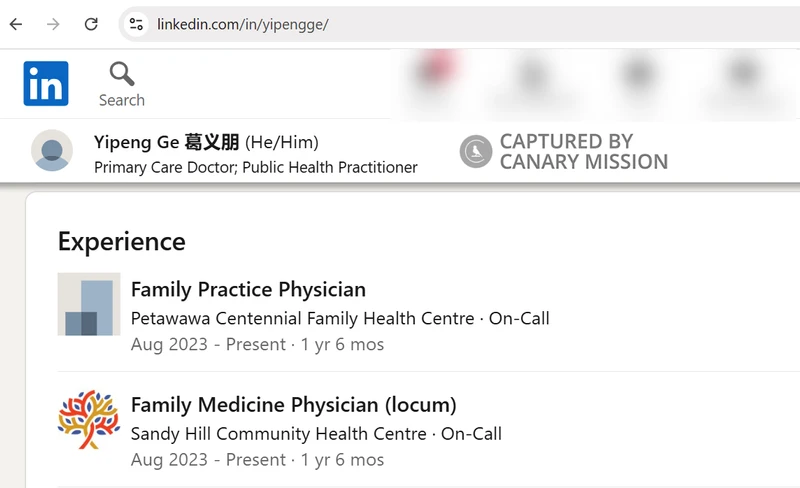
Task: Open LinkedIn Search magnifier icon
Action: tap(122, 74)
